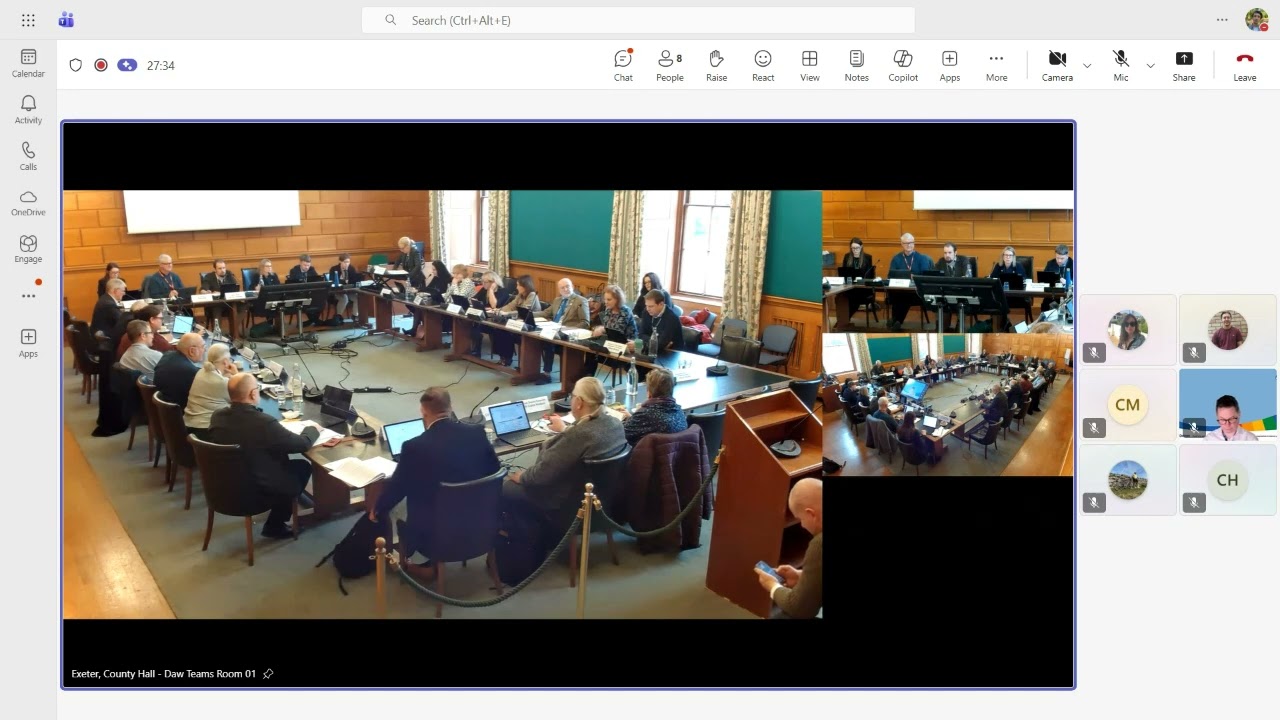Open the Apps store in sidebar
Image resolution: width=1280 pixels, height=720 pixels.
pyautogui.click(x=28, y=343)
